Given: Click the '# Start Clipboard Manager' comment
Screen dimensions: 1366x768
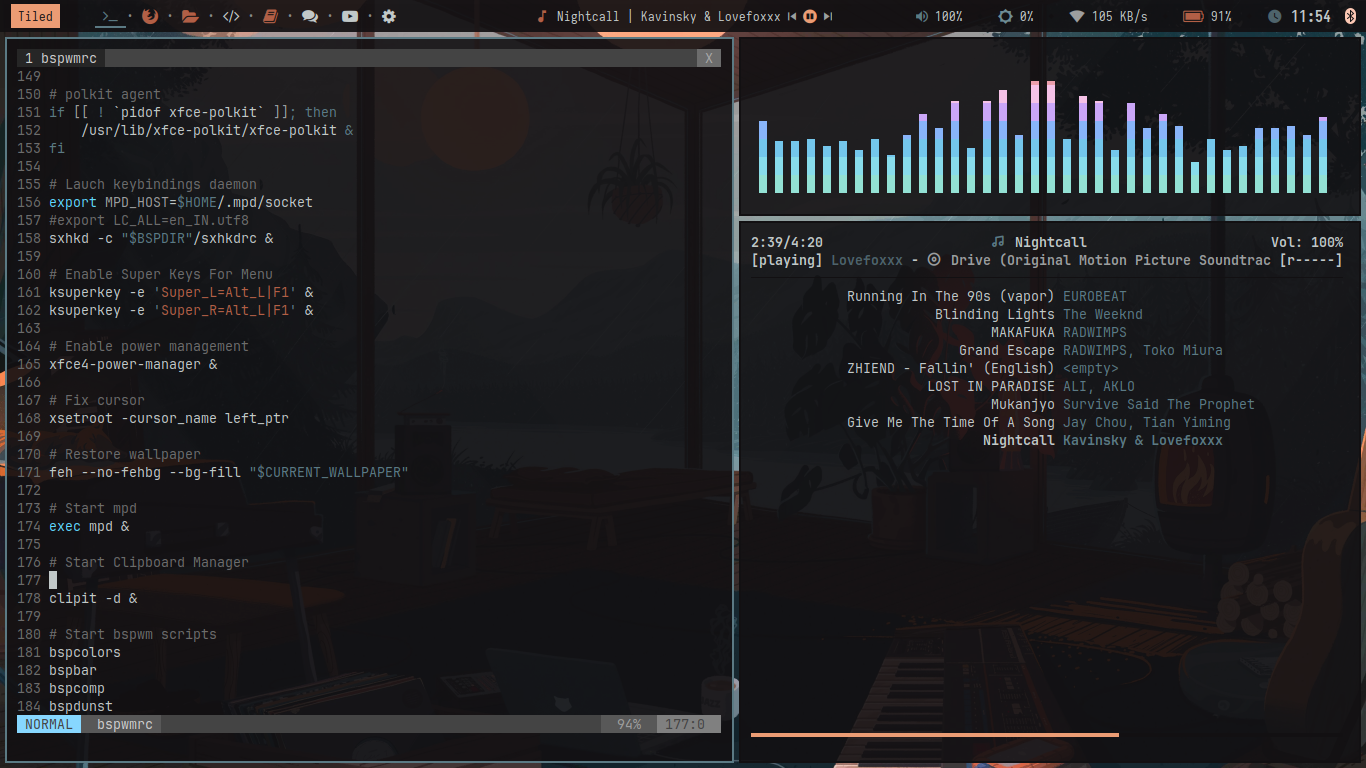Looking at the screenshot, I should (149, 562).
